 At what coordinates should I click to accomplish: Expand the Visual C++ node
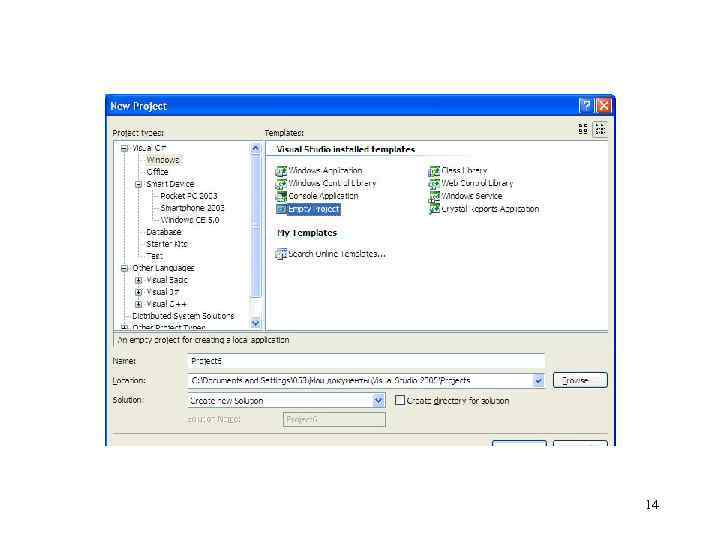[x=138, y=304]
